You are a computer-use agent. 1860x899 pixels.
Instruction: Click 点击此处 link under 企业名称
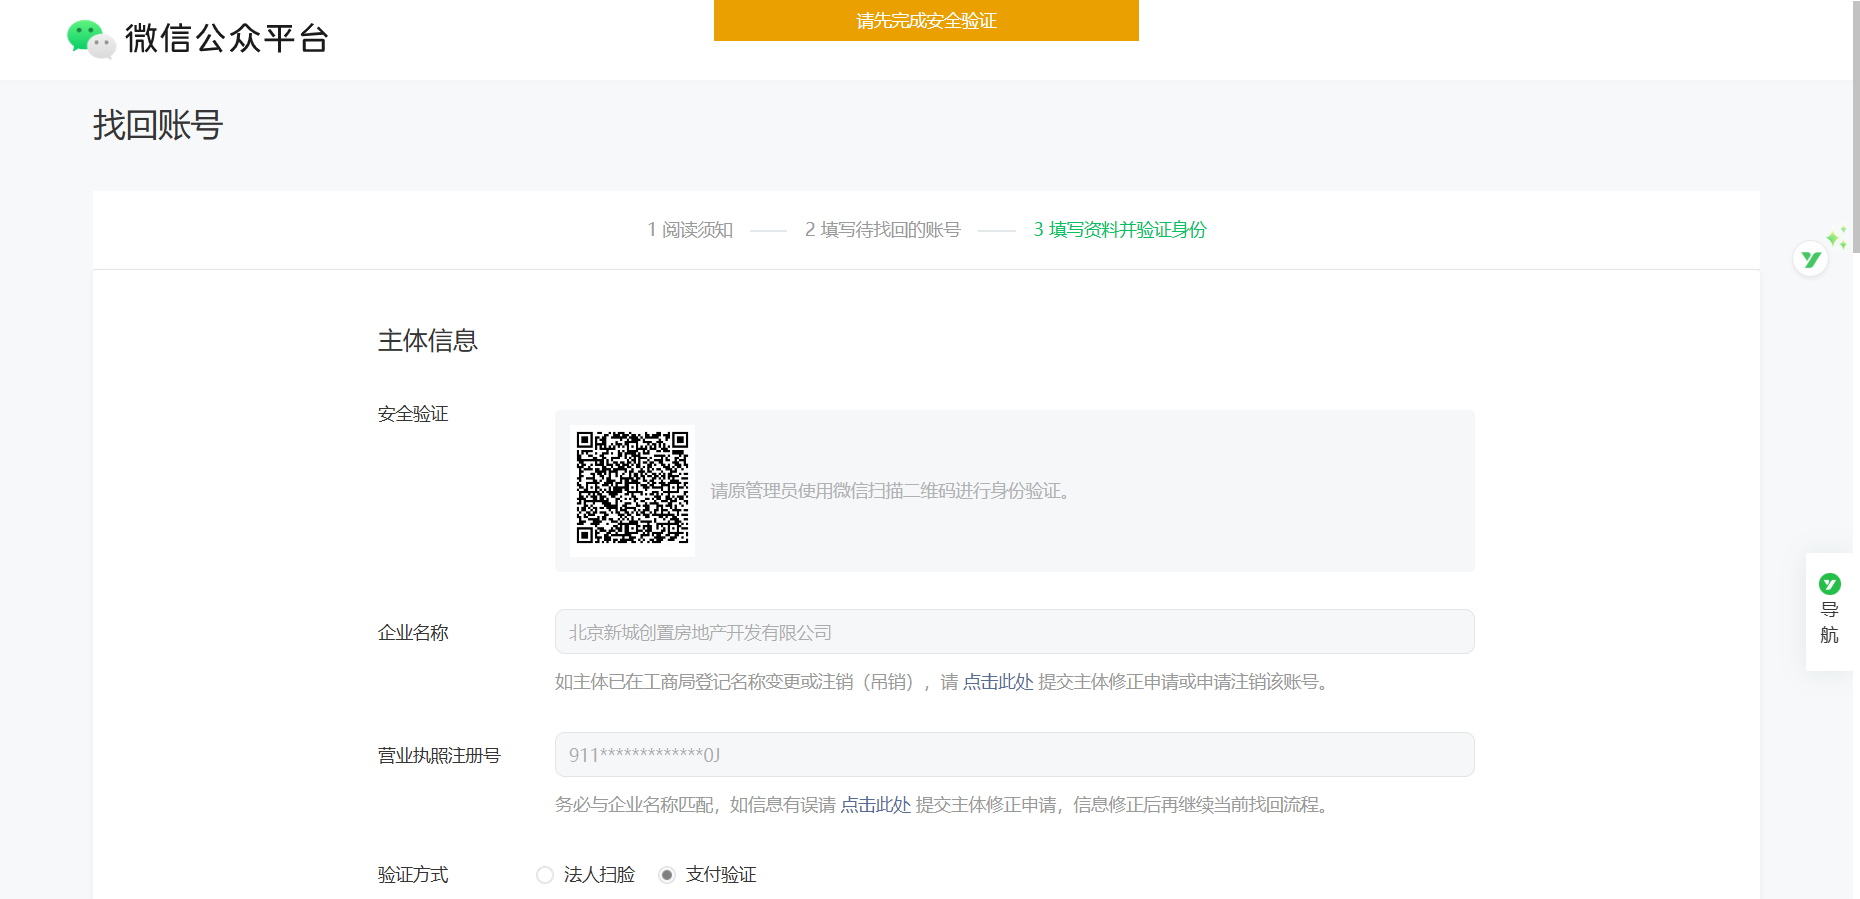click(x=998, y=682)
